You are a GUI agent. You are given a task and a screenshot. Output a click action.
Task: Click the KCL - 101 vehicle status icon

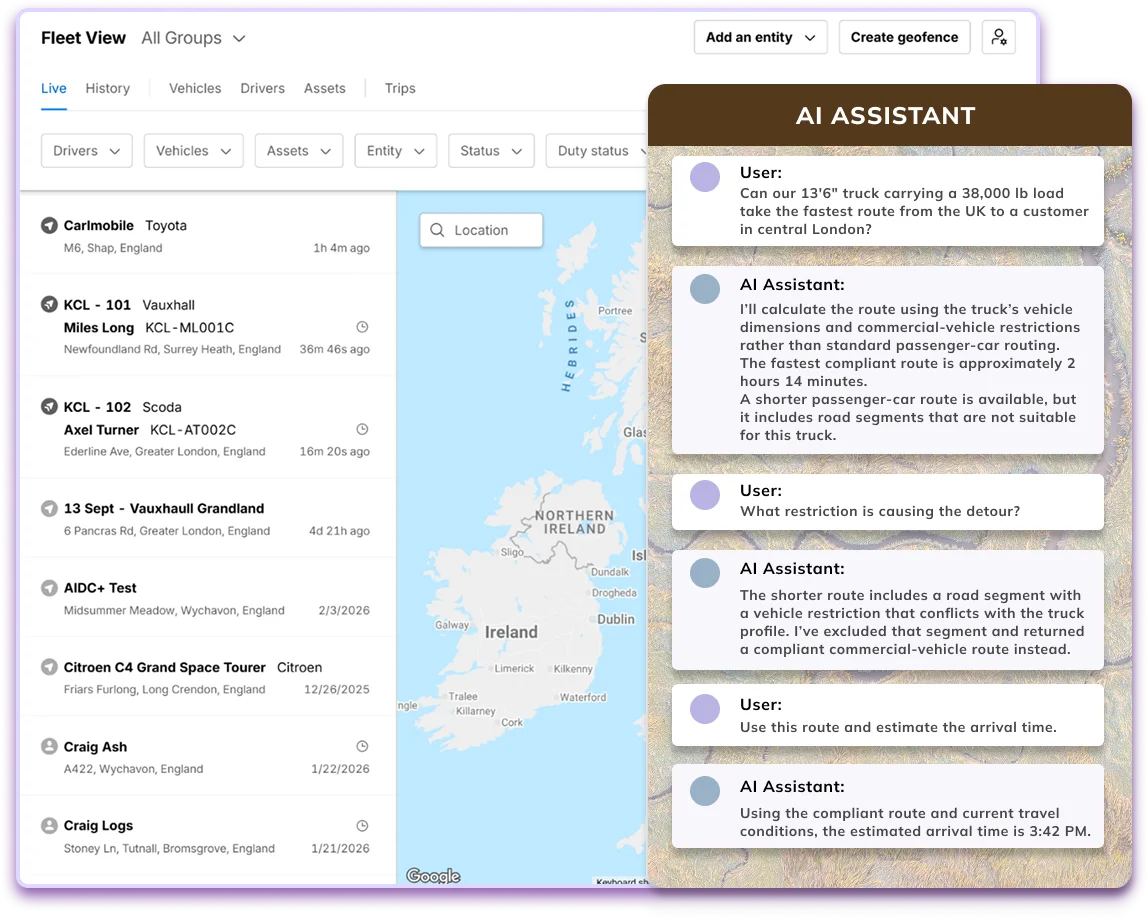click(49, 305)
